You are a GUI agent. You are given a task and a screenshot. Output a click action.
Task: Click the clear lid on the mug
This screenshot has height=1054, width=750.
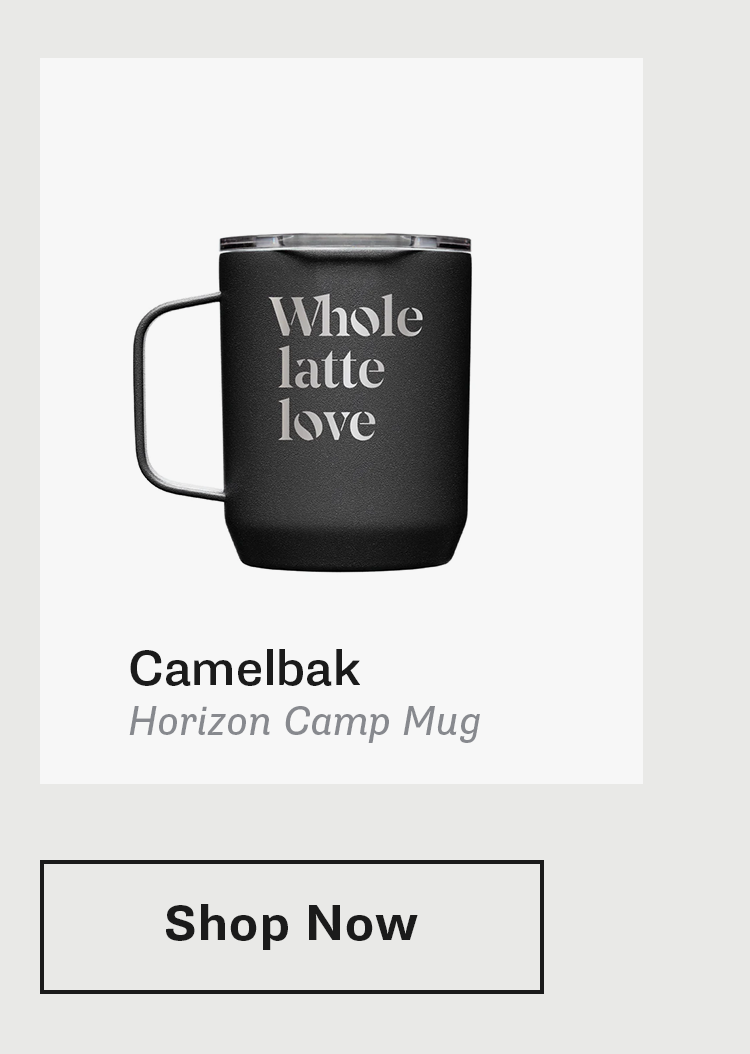coord(345,242)
